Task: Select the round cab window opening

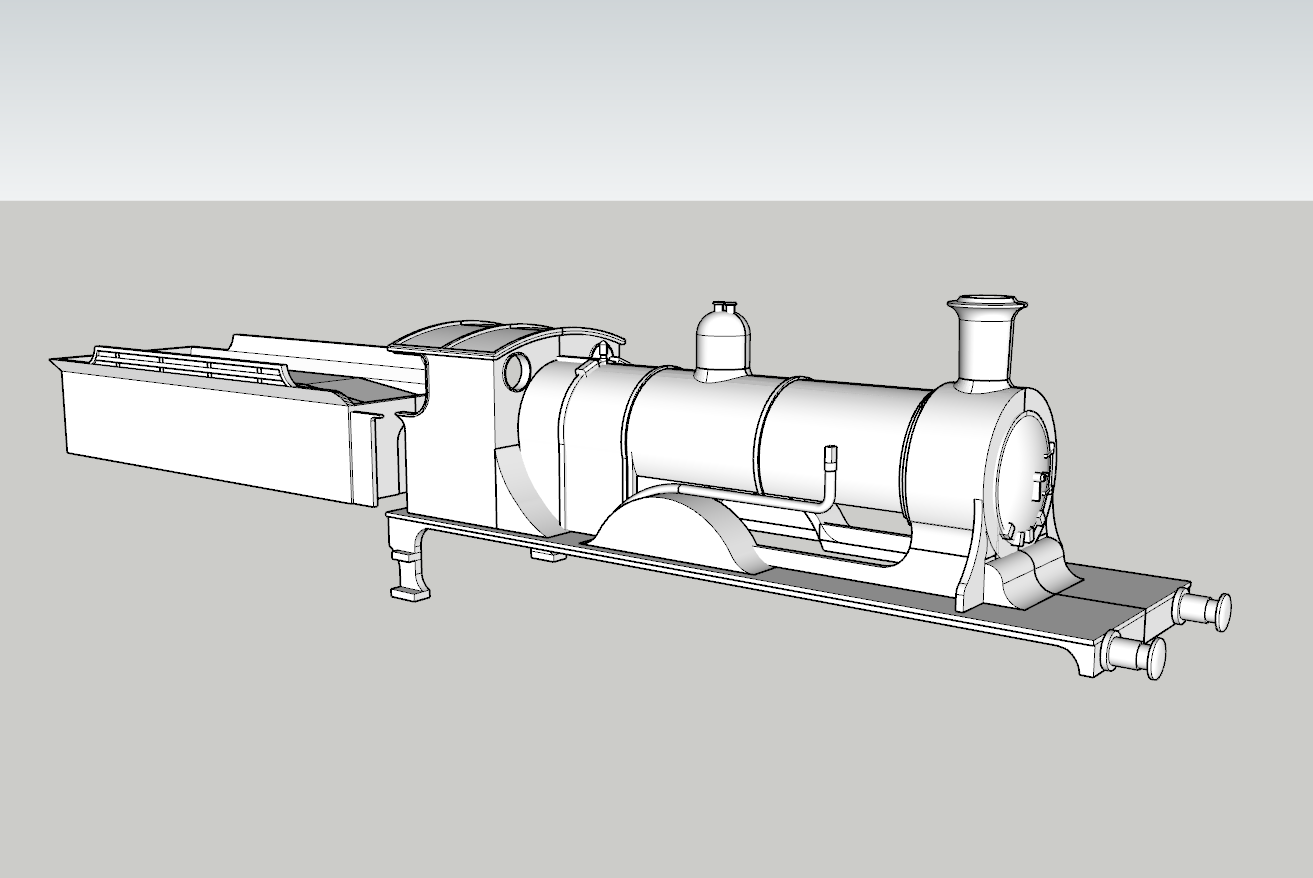Action: pos(516,372)
